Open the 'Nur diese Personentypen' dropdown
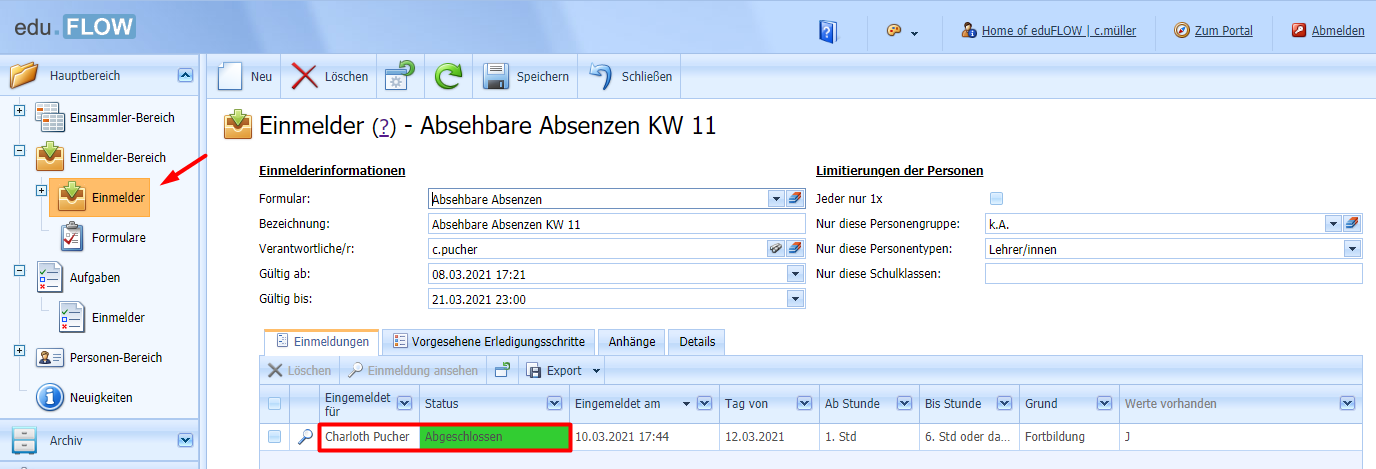 click(x=1352, y=249)
